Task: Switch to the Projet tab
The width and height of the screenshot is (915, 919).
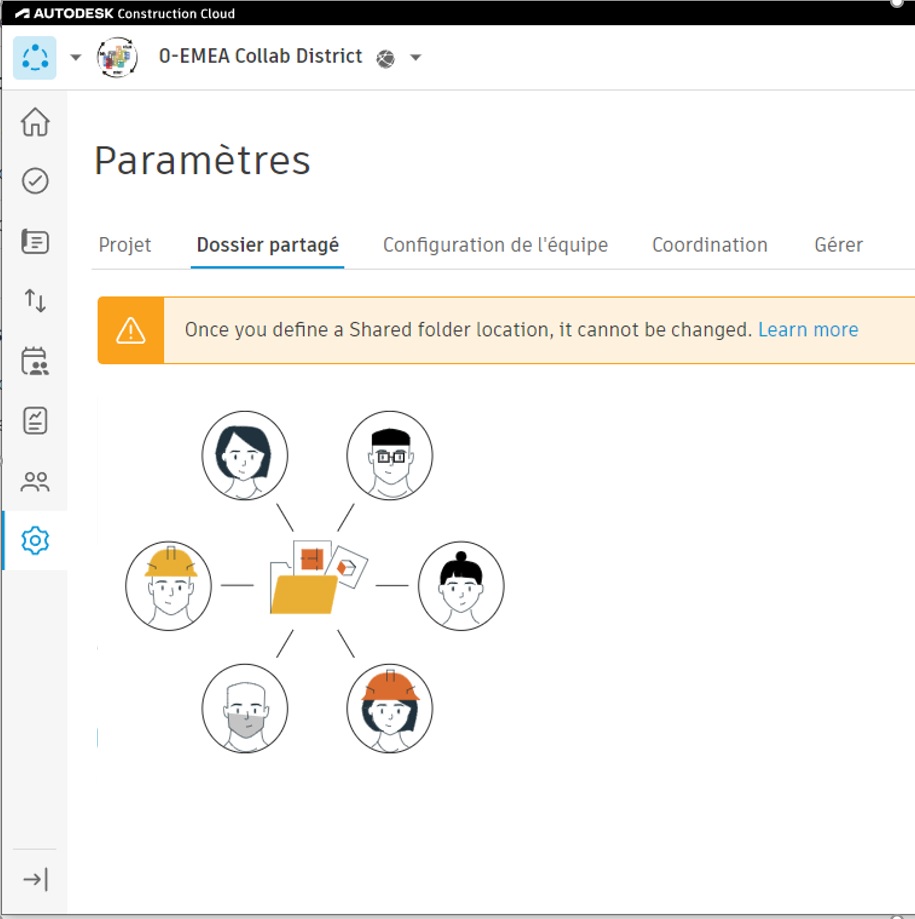Action: [x=125, y=245]
